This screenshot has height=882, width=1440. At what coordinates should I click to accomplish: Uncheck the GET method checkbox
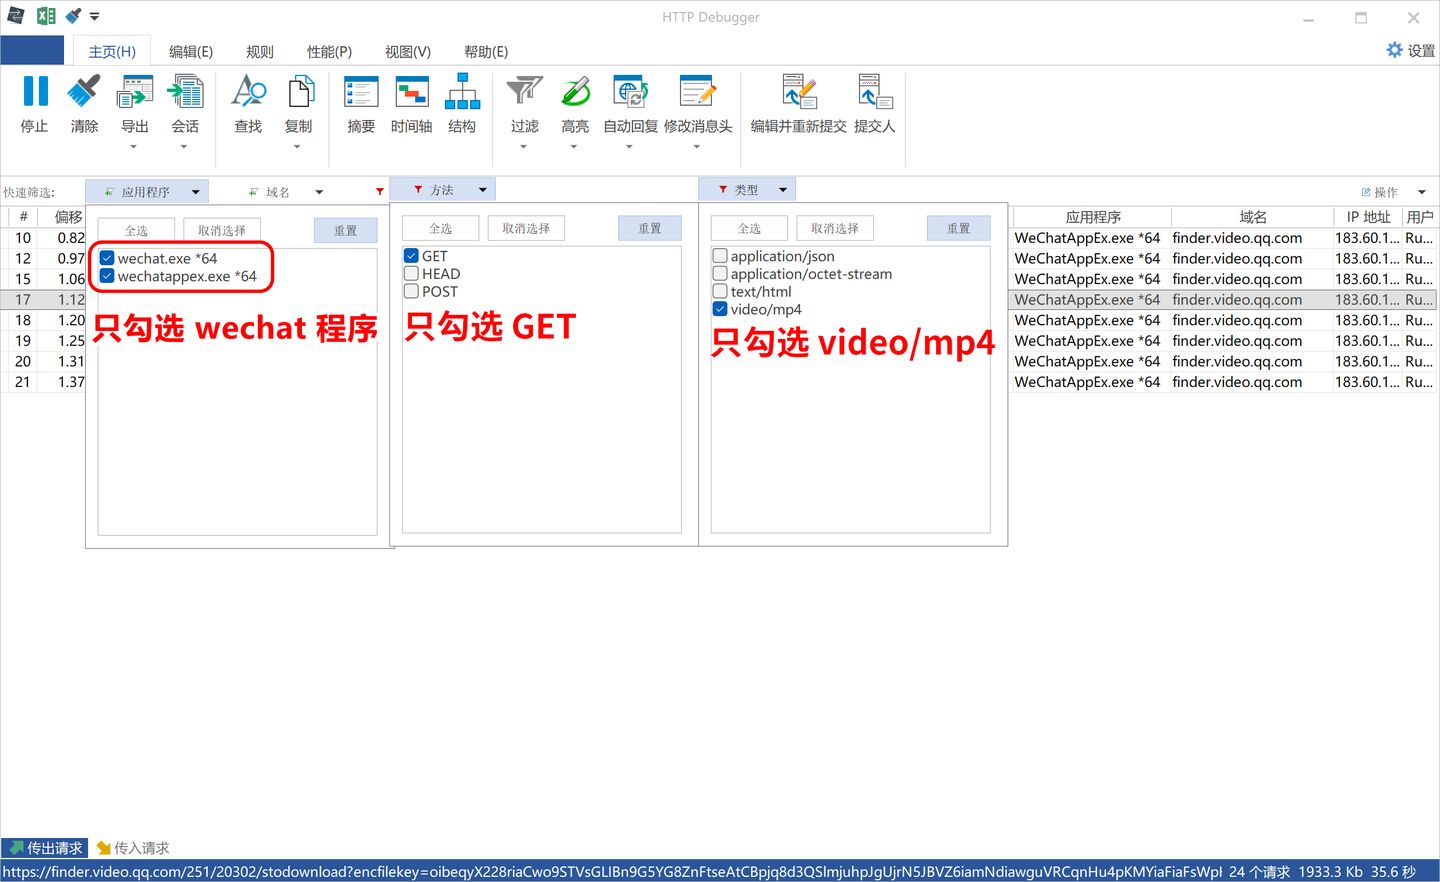point(411,256)
